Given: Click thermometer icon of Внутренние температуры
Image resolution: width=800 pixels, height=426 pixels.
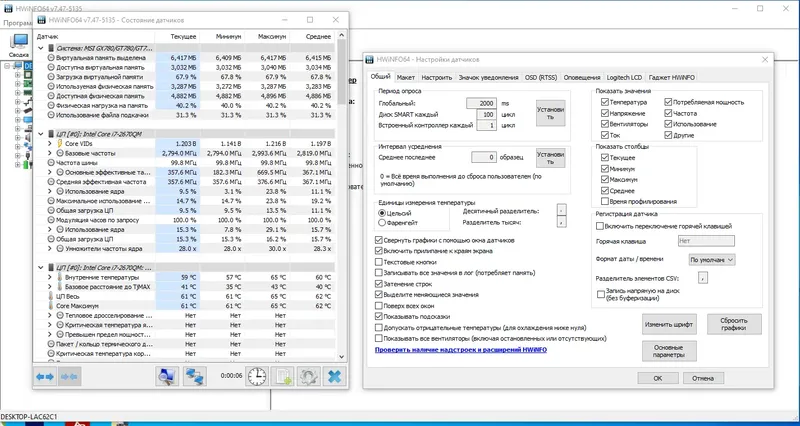Looking at the screenshot, I should click(x=60, y=277).
